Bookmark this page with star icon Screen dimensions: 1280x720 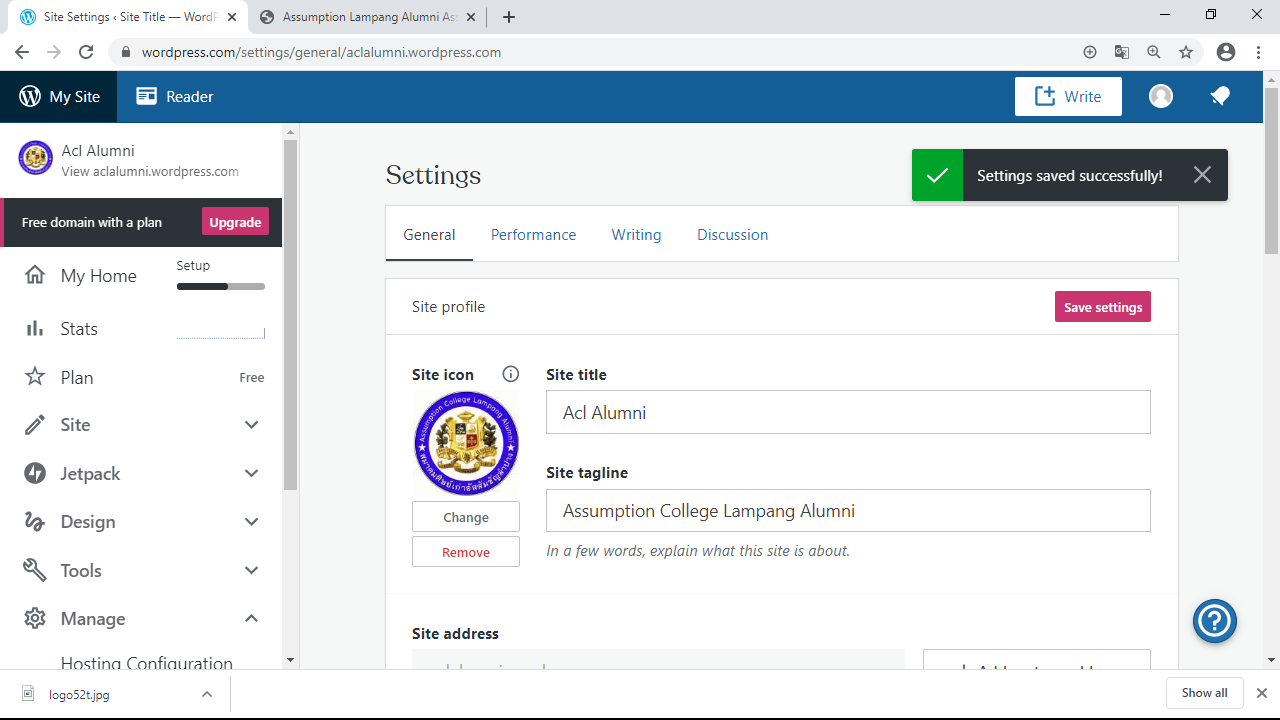point(1186,52)
